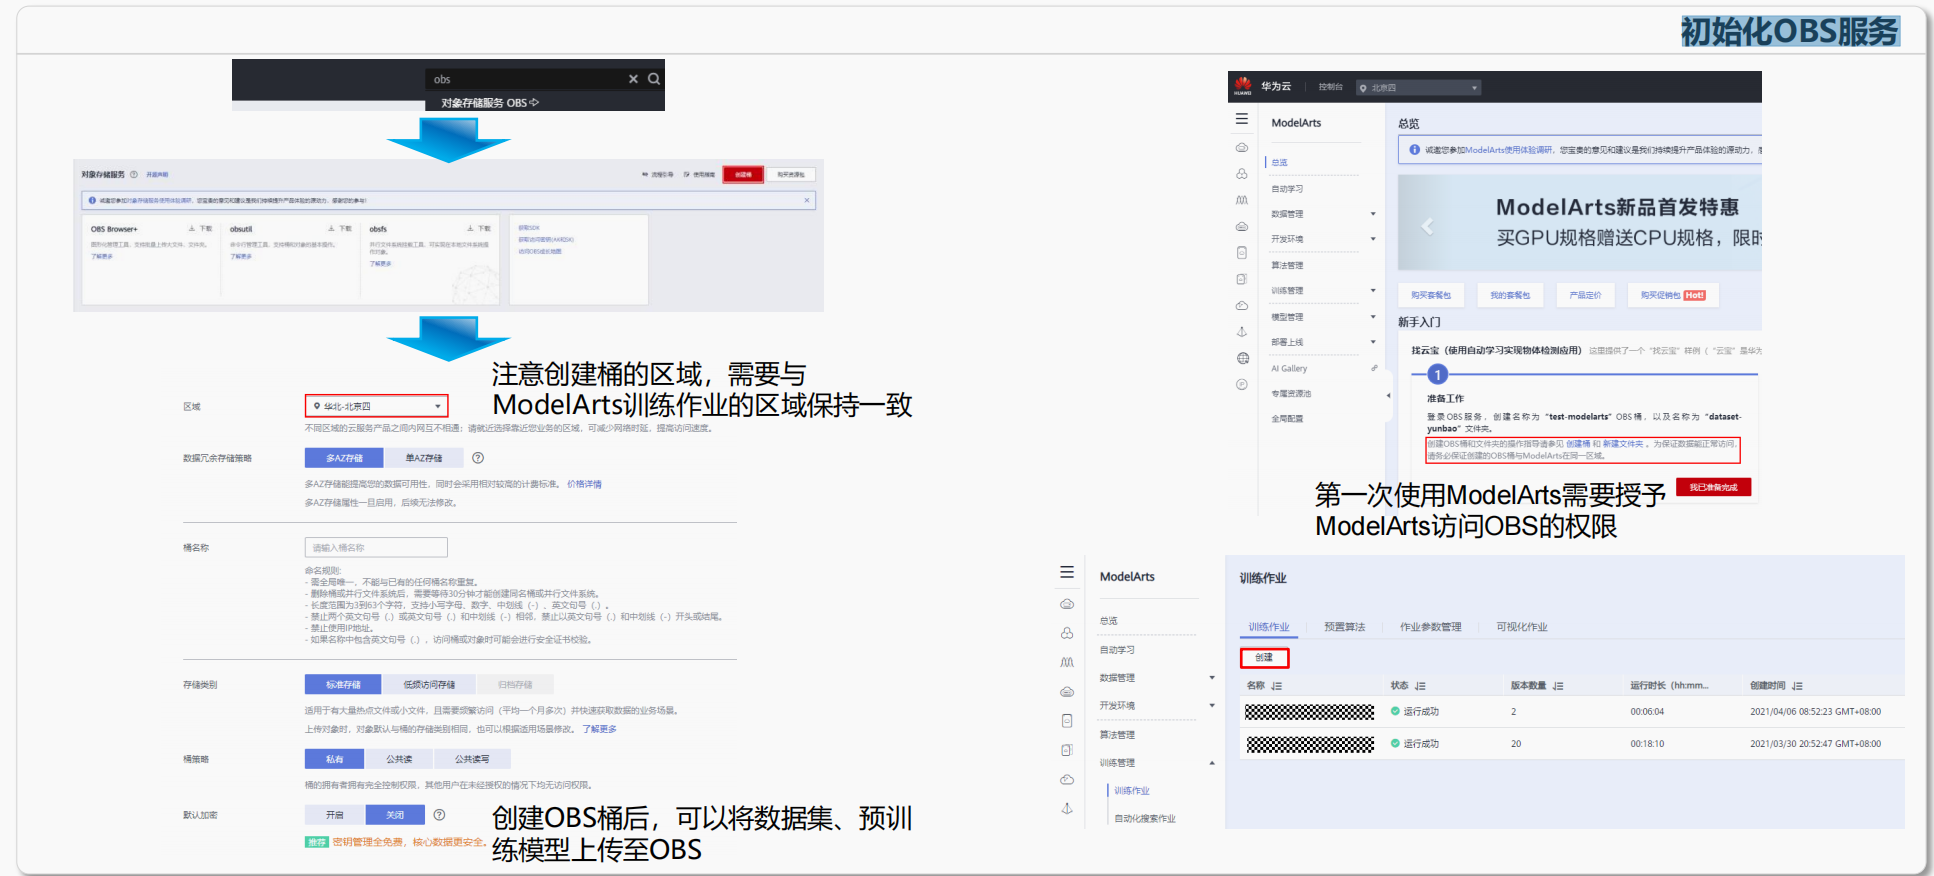Viewport: 1934px width, 876px height.
Task: Open 全局配置 in 总览 window sidebar
Action: click(1287, 419)
